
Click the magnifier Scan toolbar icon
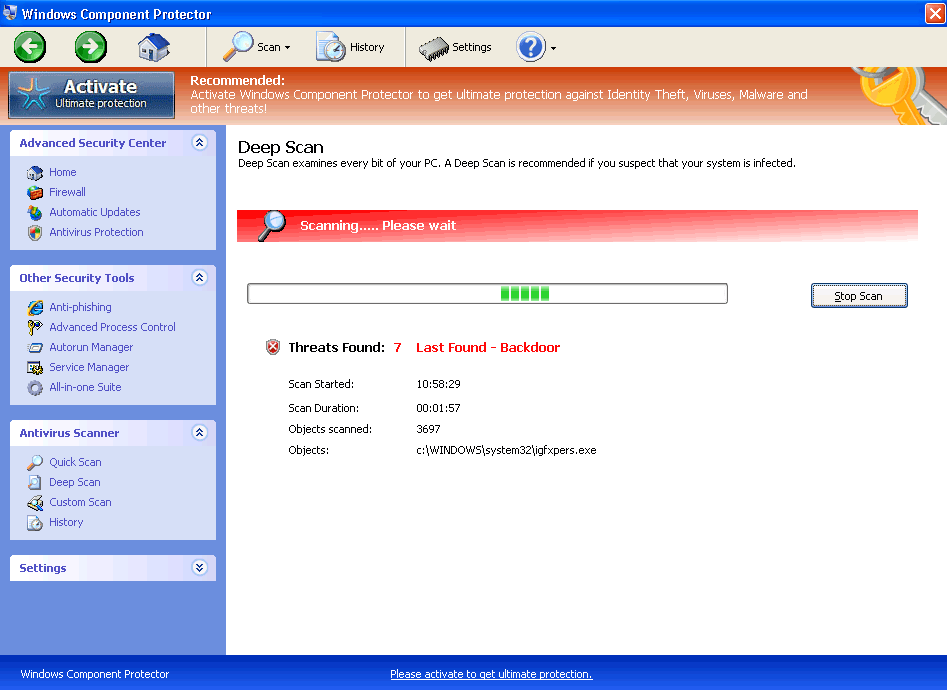click(x=240, y=47)
